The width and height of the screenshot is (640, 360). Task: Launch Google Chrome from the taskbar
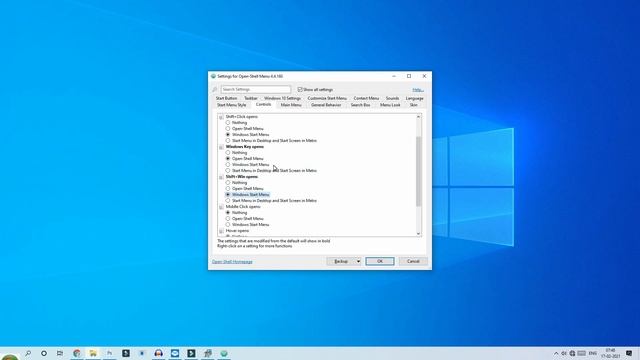pyautogui.click(x=77, y=353)
